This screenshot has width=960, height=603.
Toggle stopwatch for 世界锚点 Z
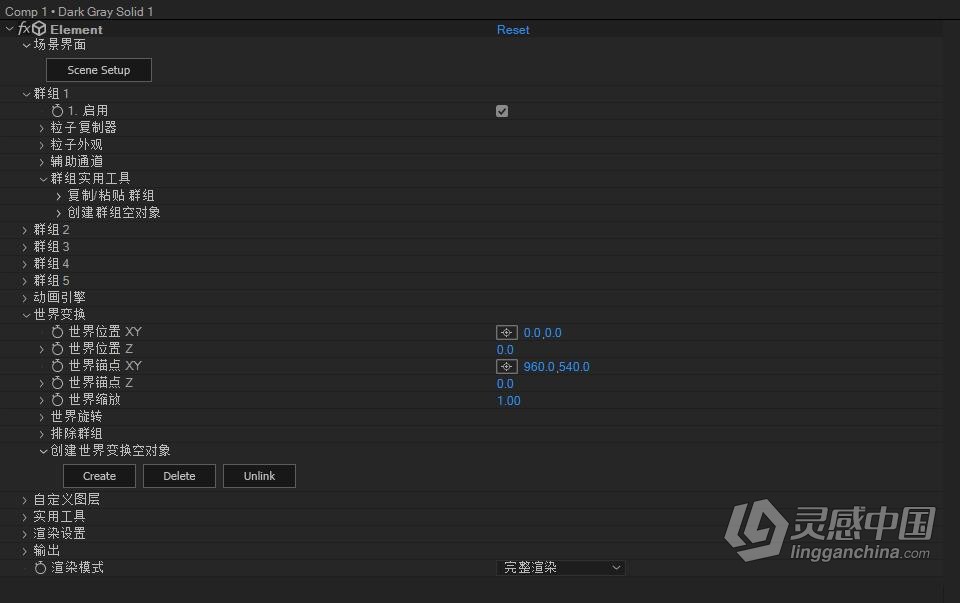coord(58,383)
